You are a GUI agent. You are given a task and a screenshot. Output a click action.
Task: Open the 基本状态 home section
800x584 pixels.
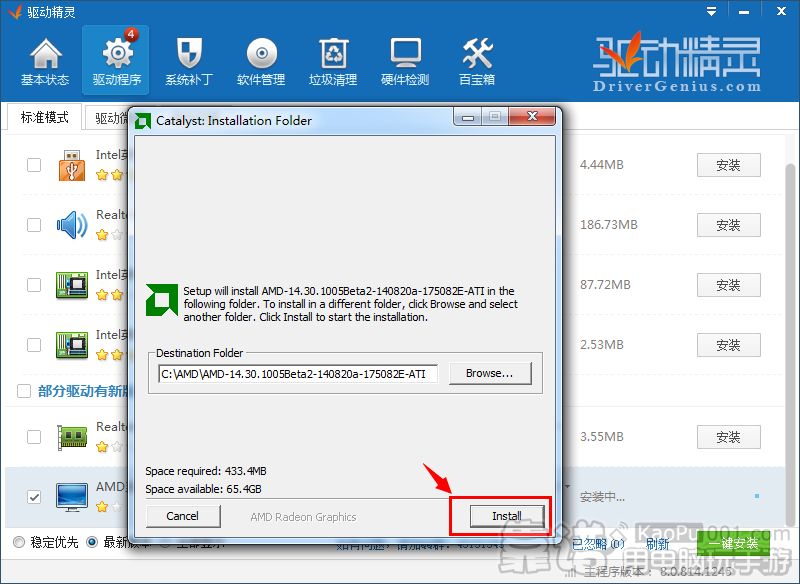(x=45, y=61)
